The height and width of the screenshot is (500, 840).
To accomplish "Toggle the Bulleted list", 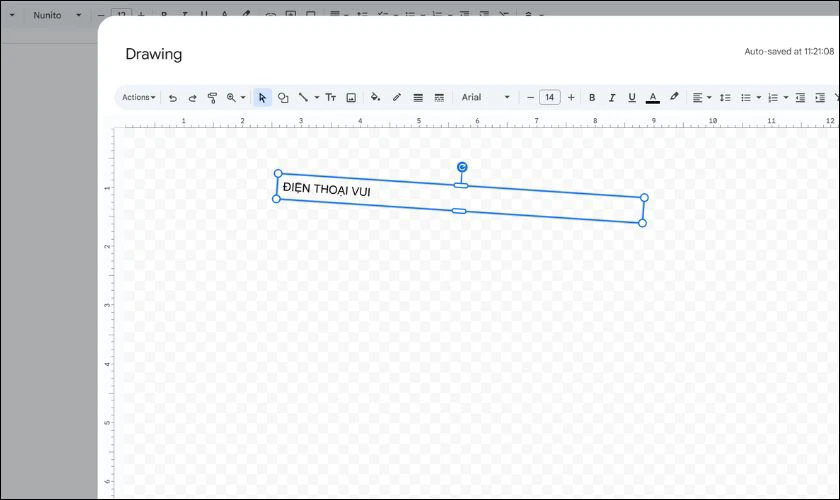I will [746, 98].
